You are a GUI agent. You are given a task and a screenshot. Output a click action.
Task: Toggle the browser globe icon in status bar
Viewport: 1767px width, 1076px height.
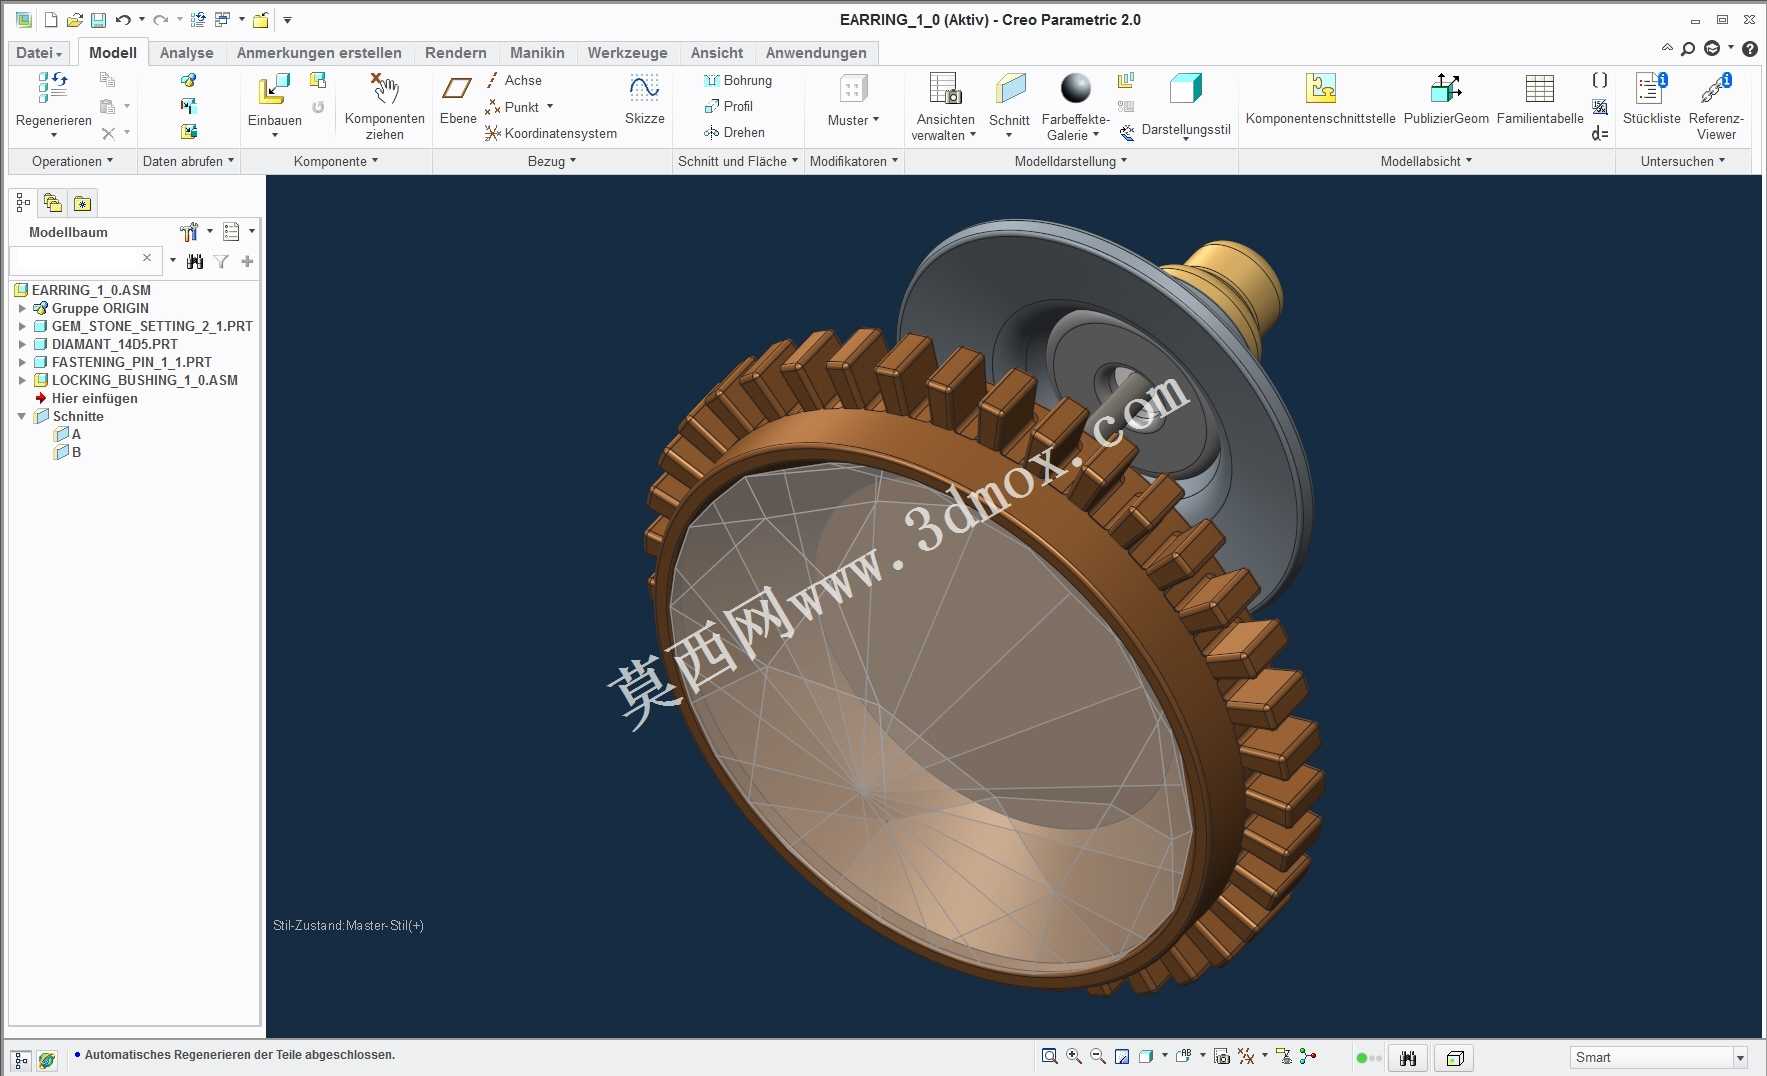[x=47, y=1060]
